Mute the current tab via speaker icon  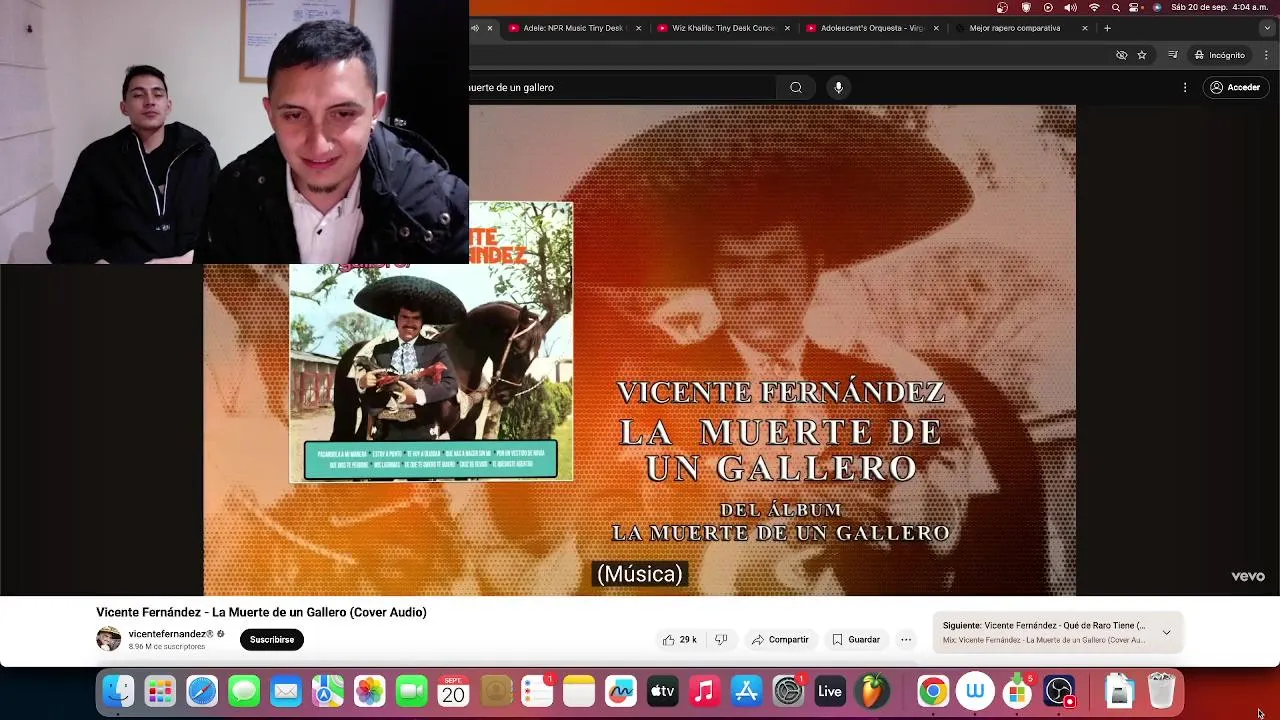coord(477,28)
